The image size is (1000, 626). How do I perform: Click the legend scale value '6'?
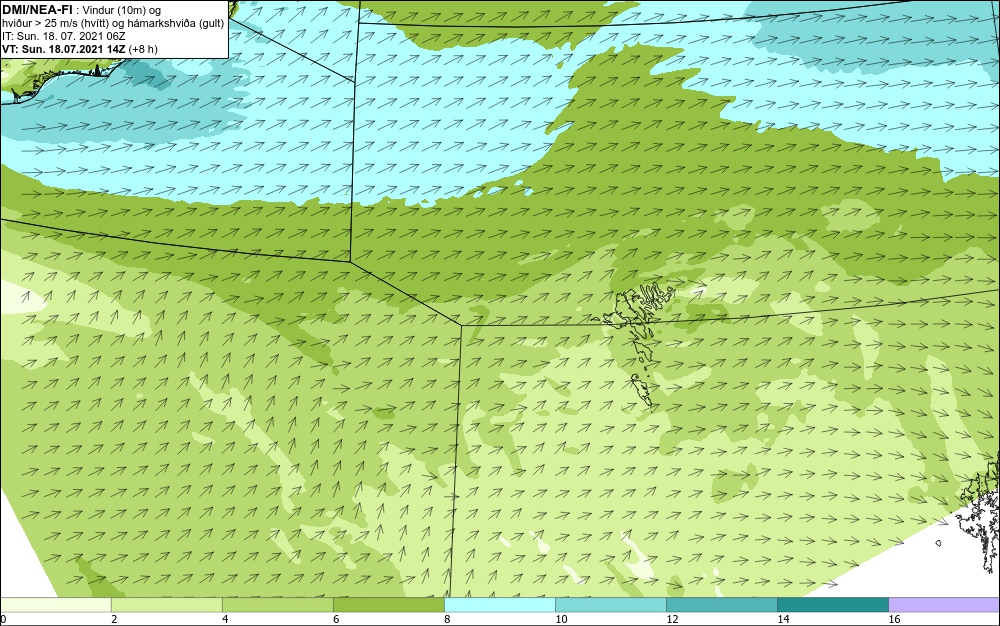click(x=335, y=619)
